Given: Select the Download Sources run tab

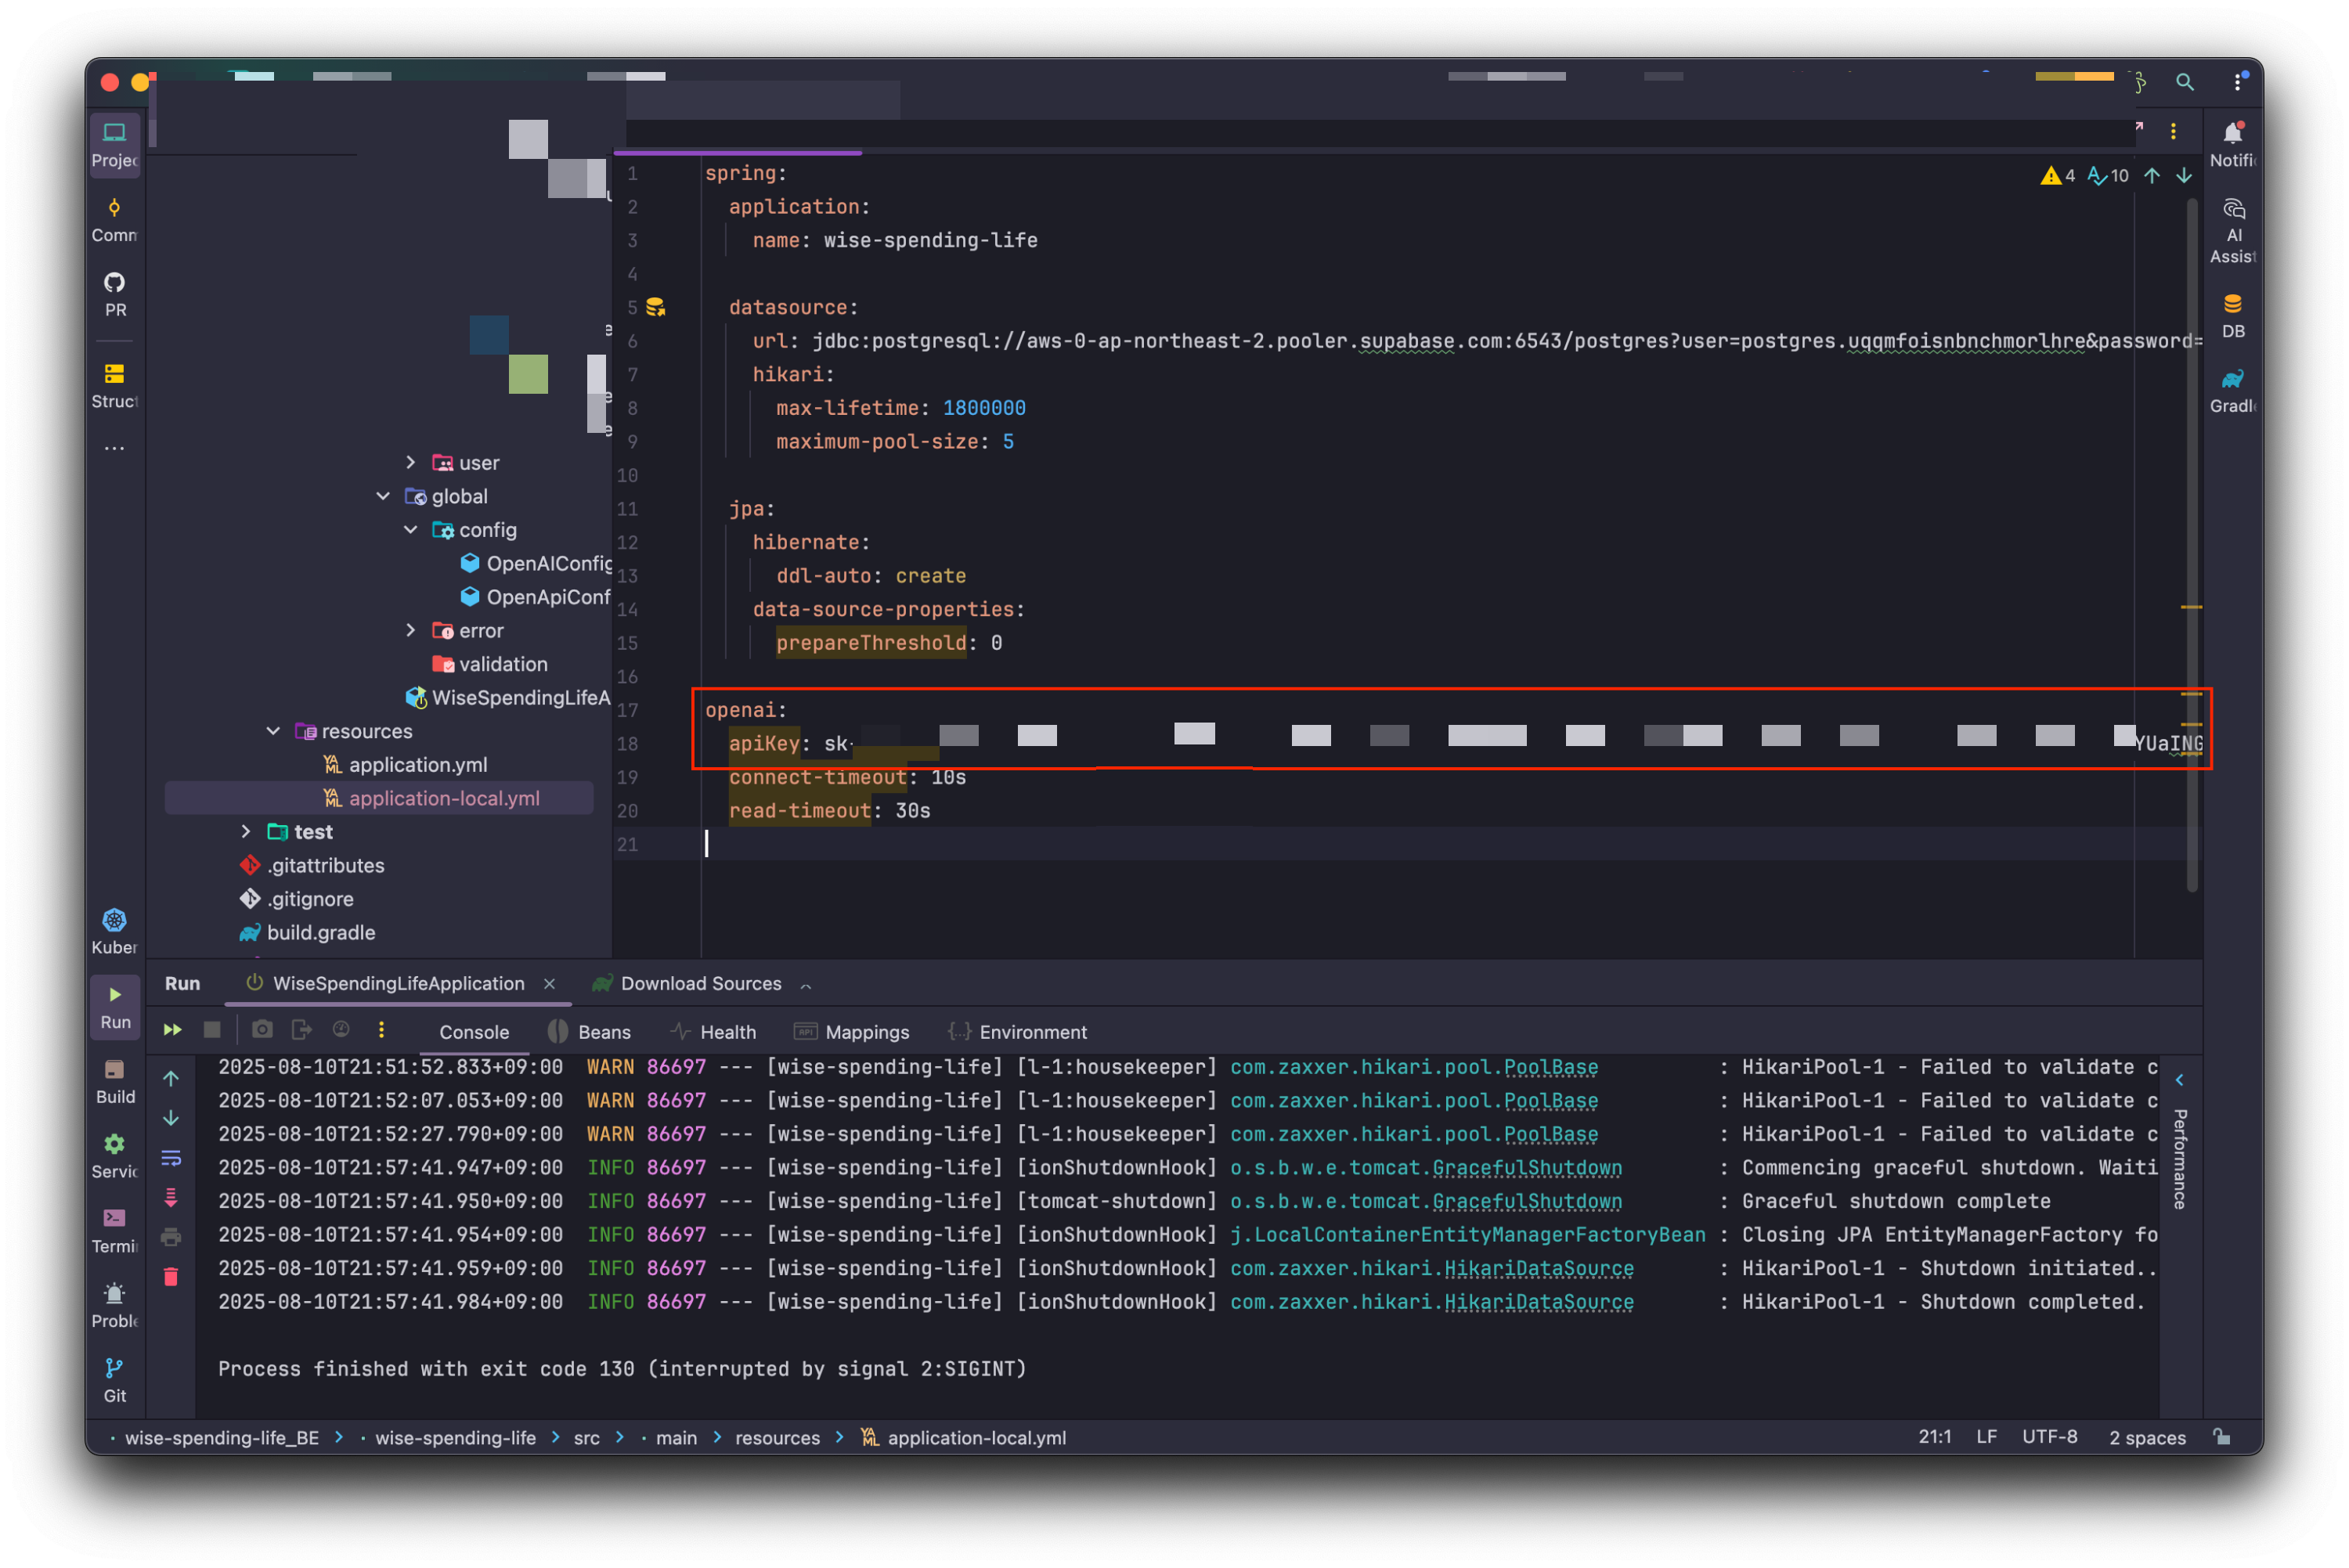Looking at the screenshot, I should point(686,983).
